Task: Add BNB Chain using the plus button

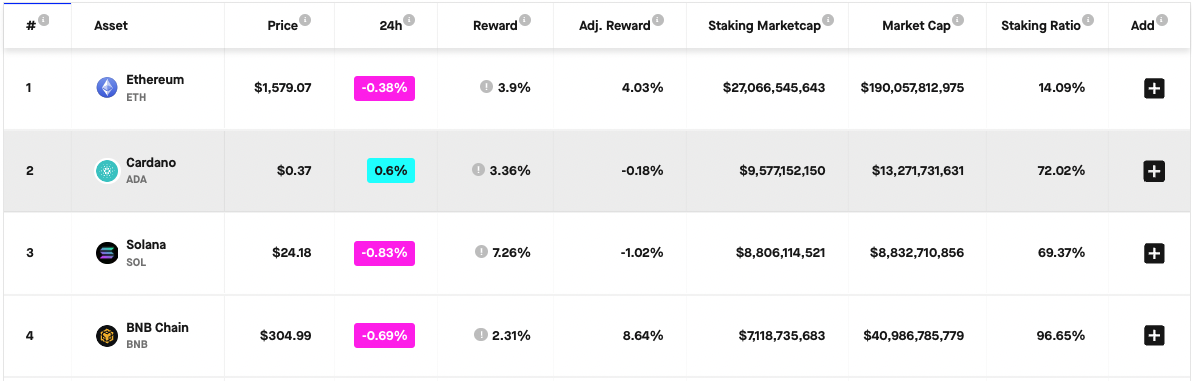Action: pyautogui.click(x=1154, y=335)
